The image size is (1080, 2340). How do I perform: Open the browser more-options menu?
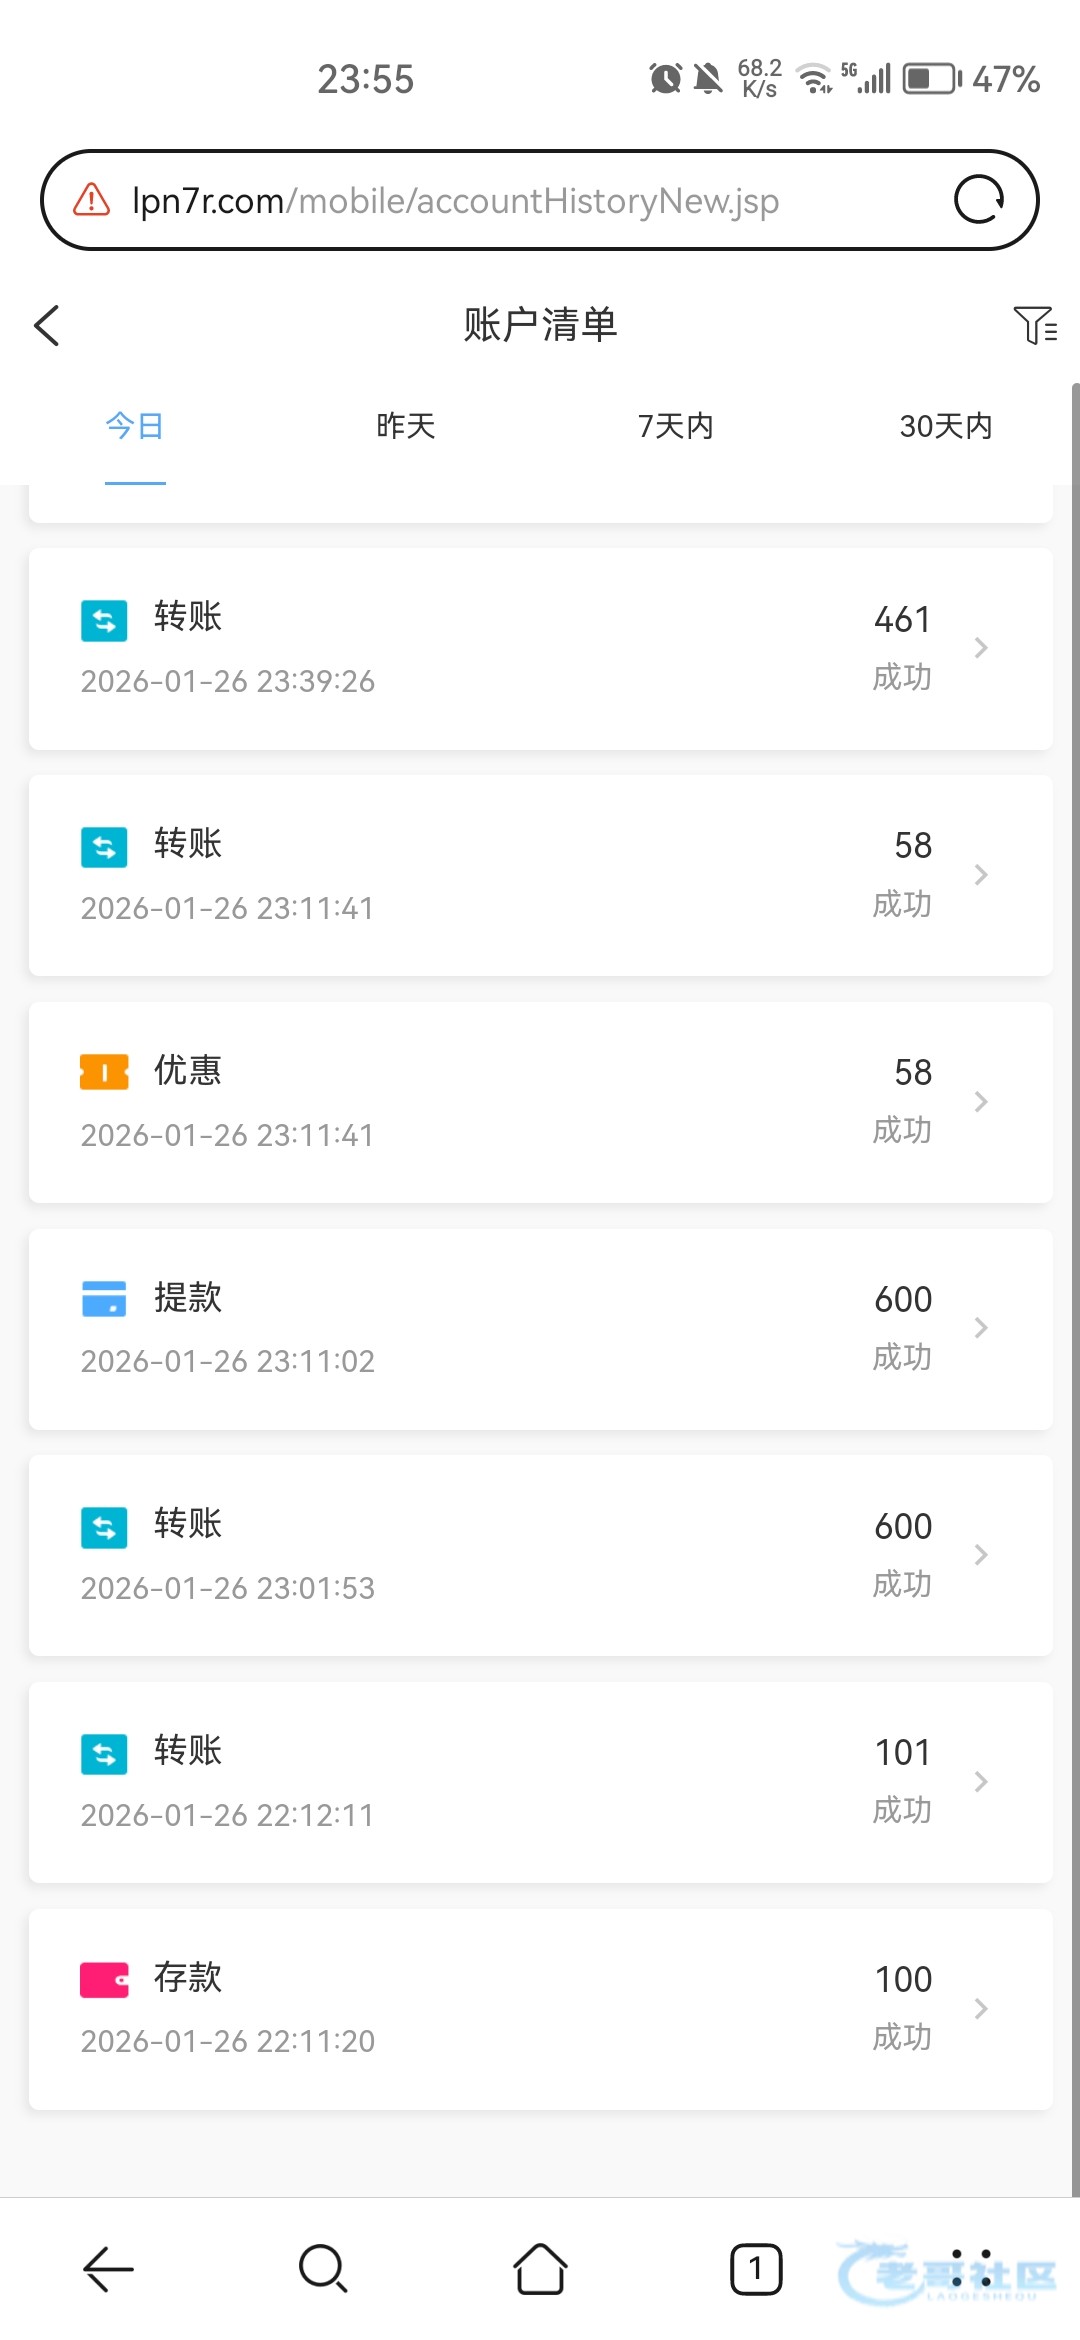tap(971, 2269)
